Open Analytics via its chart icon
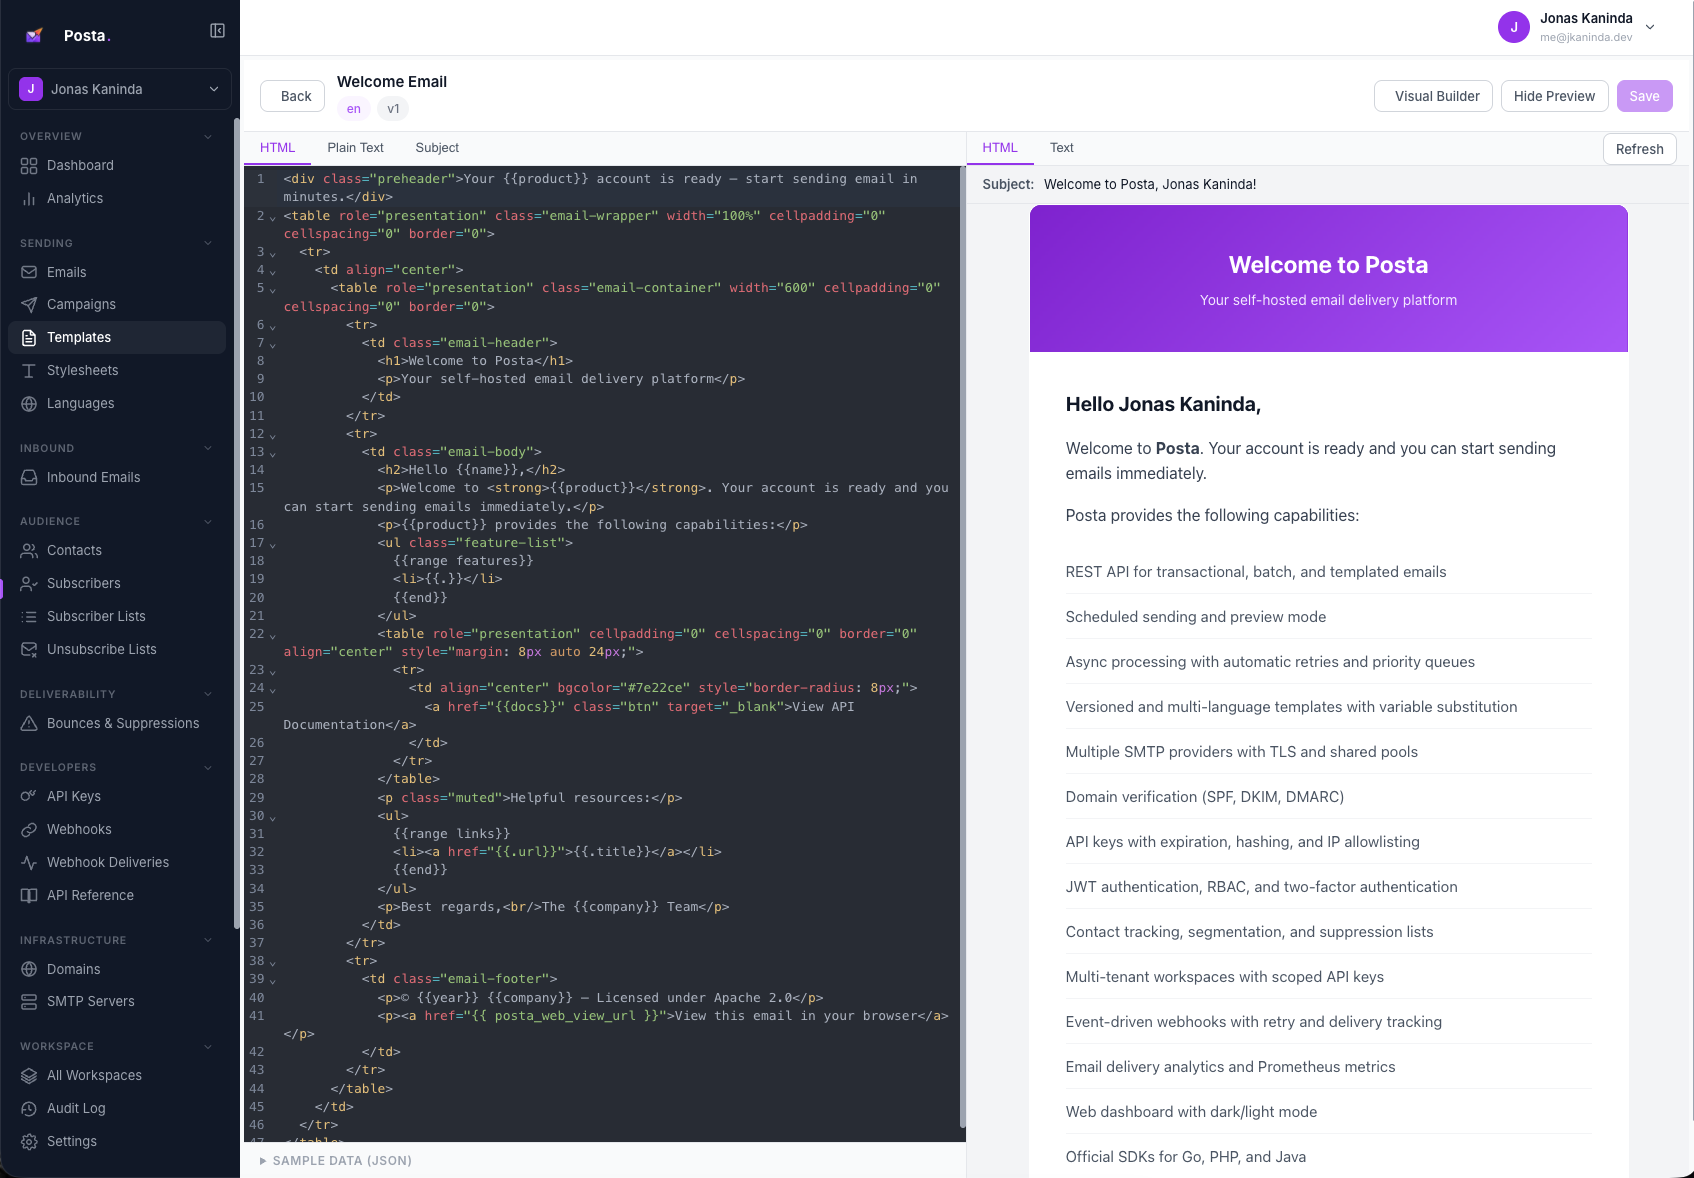The image size is (1694, 1178). coord(29,199)
